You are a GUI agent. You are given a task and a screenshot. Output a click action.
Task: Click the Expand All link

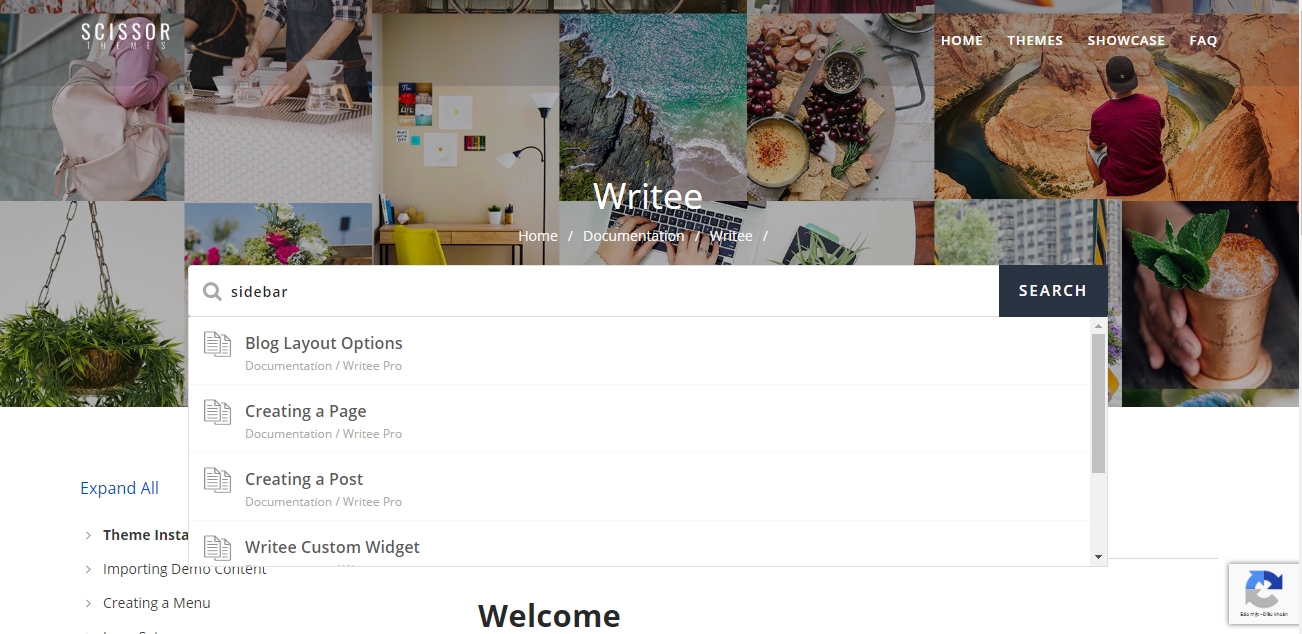point(119,488)
